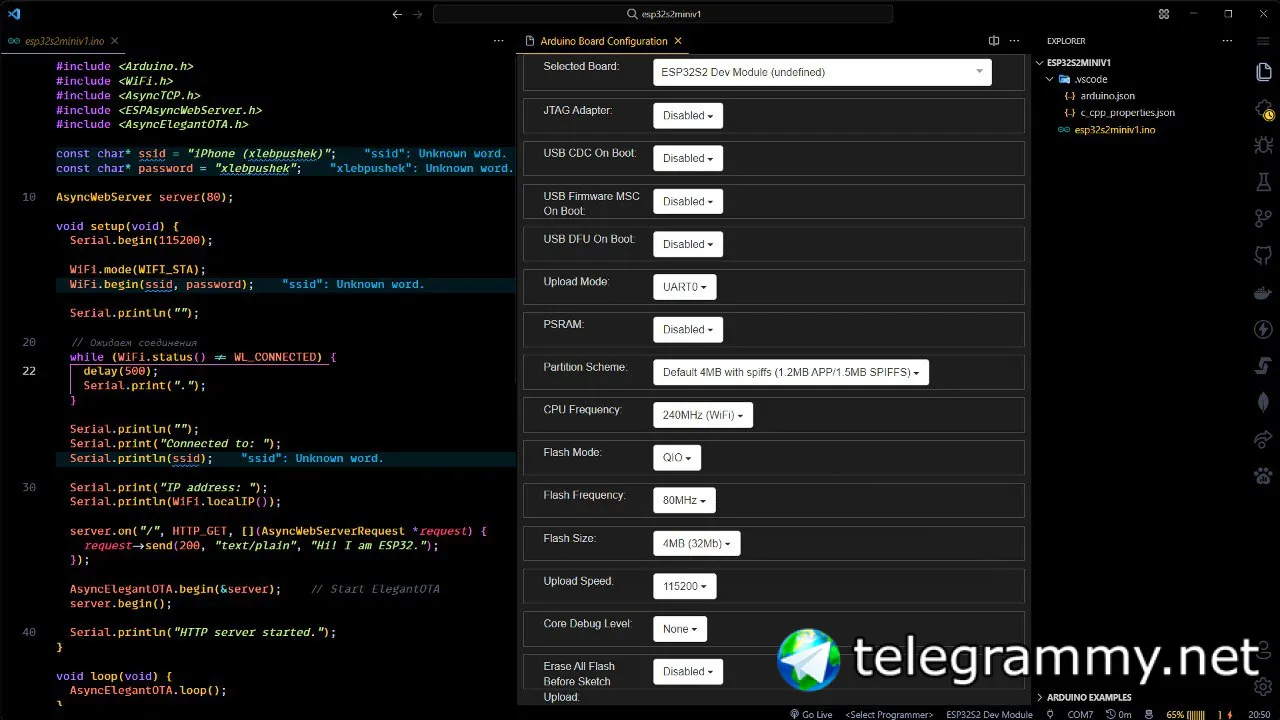Screen dimensions: 1280x720
Task: Open the USB CDC On Boot dropdown
Action: click(x=688, y=158)
